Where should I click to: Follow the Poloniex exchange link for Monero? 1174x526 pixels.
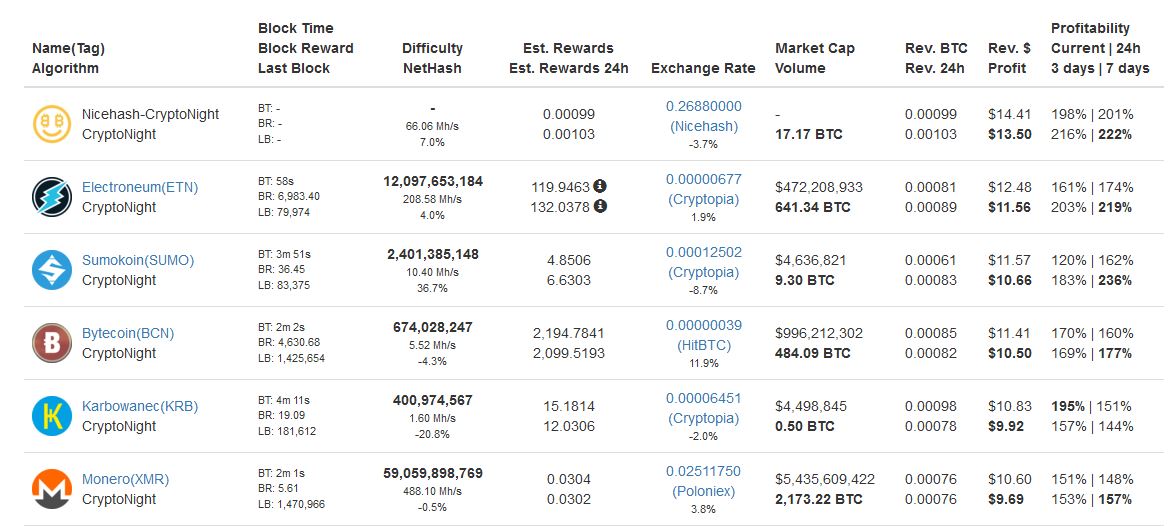coord(704,492)
